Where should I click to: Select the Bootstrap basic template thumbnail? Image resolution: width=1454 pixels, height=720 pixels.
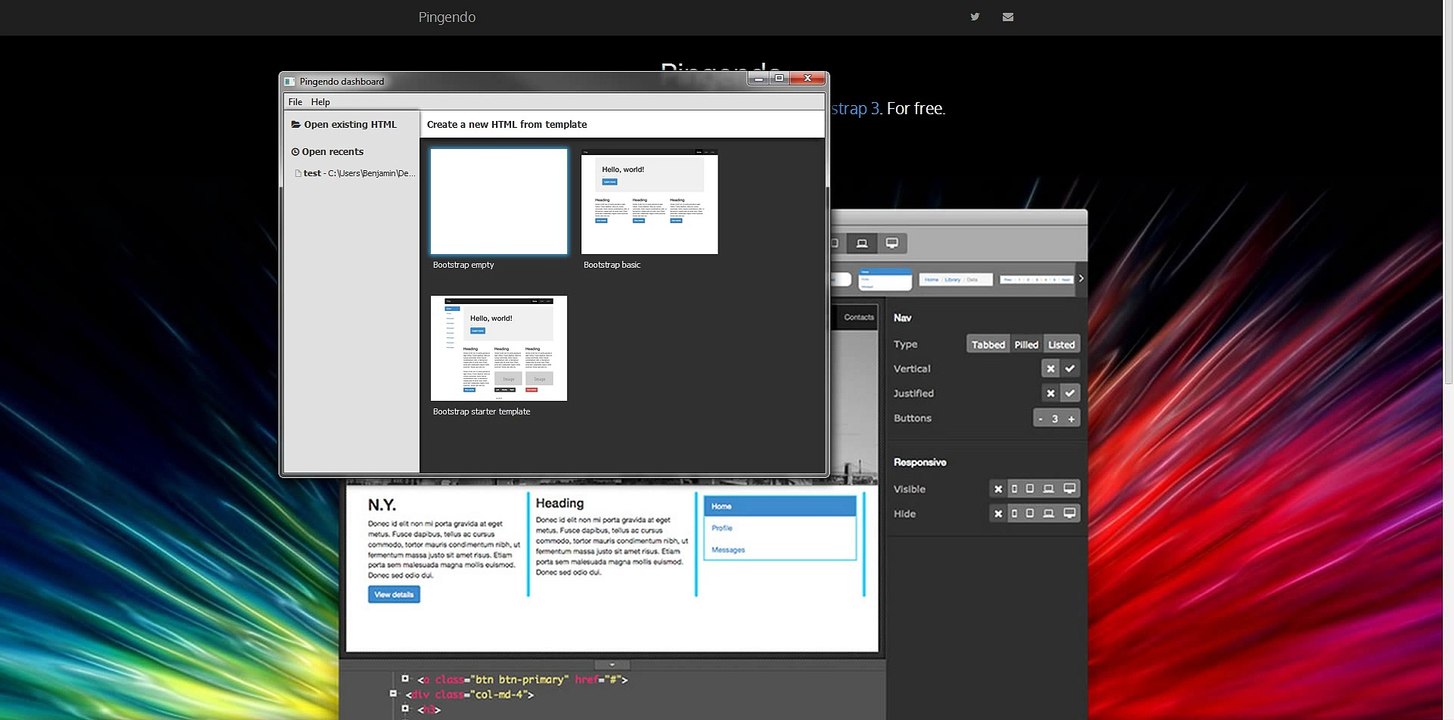tap(649, 201)
